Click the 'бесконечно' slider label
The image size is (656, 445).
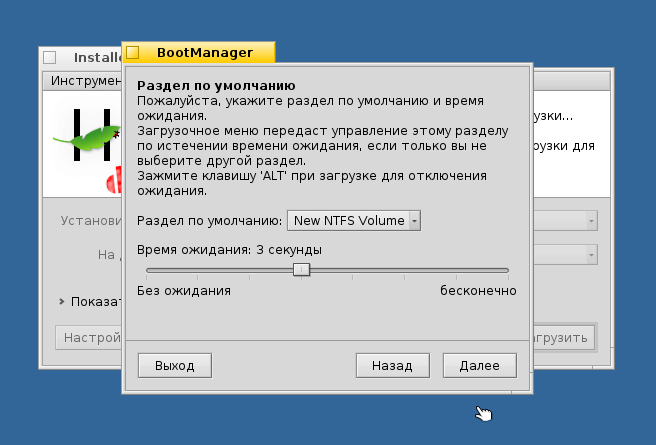478,290
